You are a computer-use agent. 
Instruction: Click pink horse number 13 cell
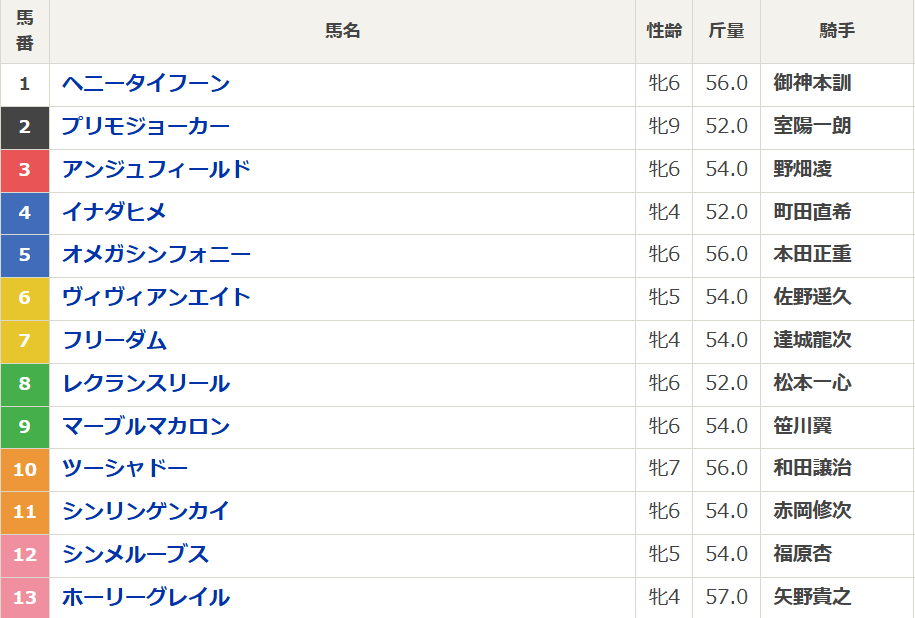click(x=25, y=598)
